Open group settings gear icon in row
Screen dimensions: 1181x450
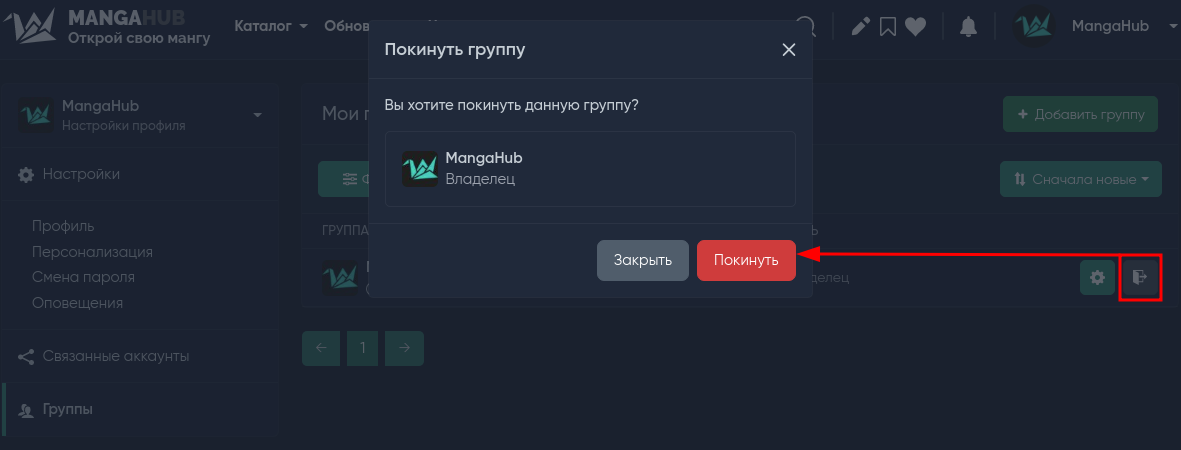point(1097,277)
